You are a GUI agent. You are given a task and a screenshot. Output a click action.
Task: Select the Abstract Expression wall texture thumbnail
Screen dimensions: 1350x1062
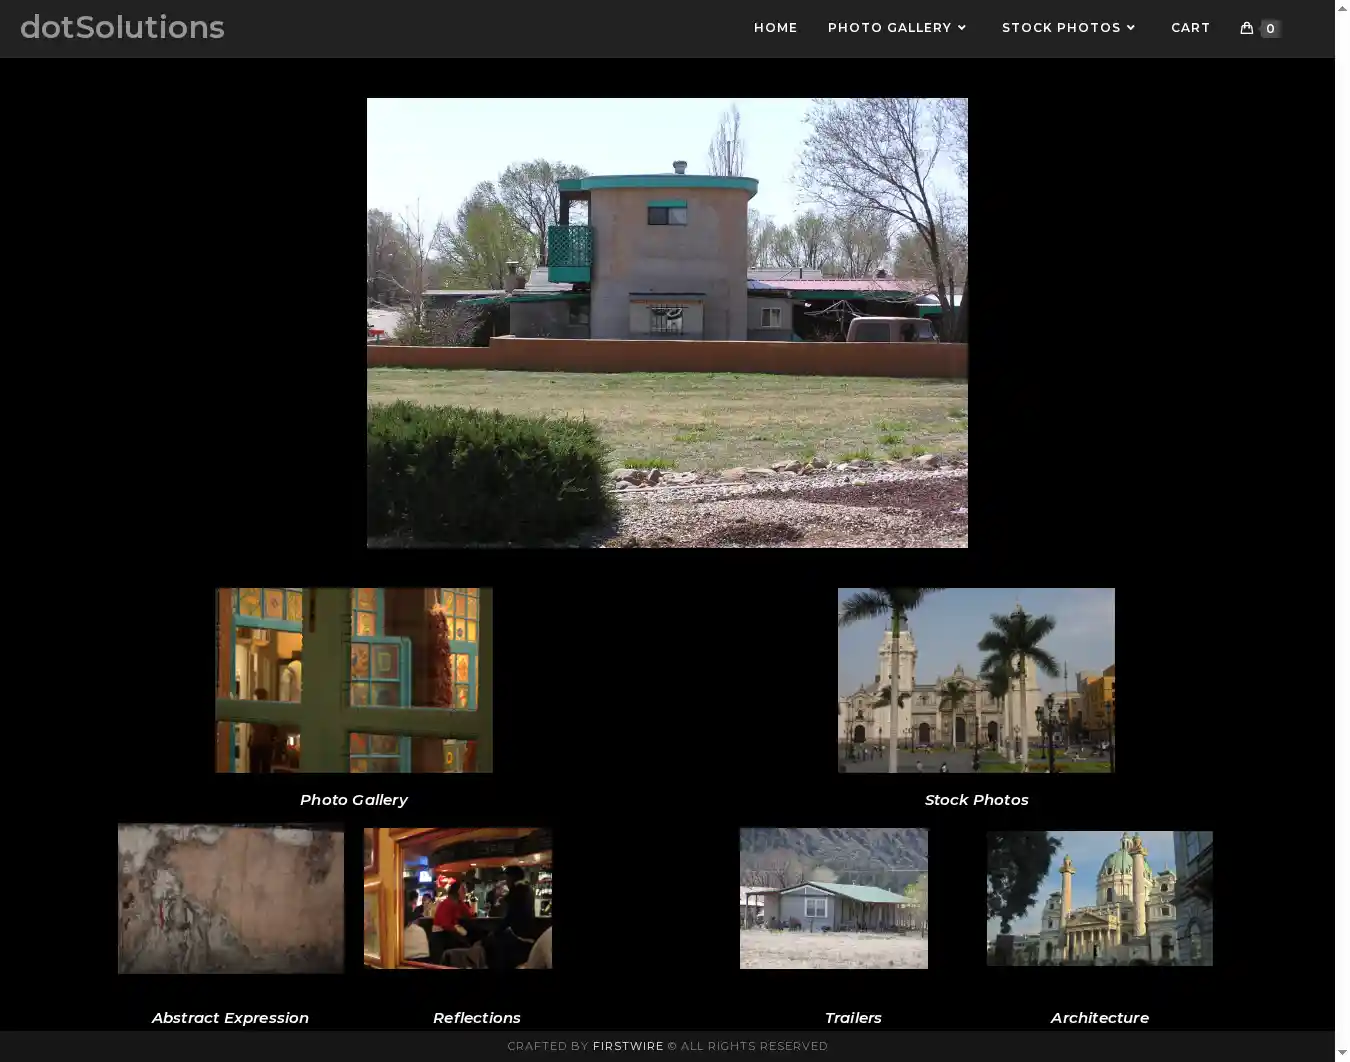pyautogui.click(x=230, y=898)
